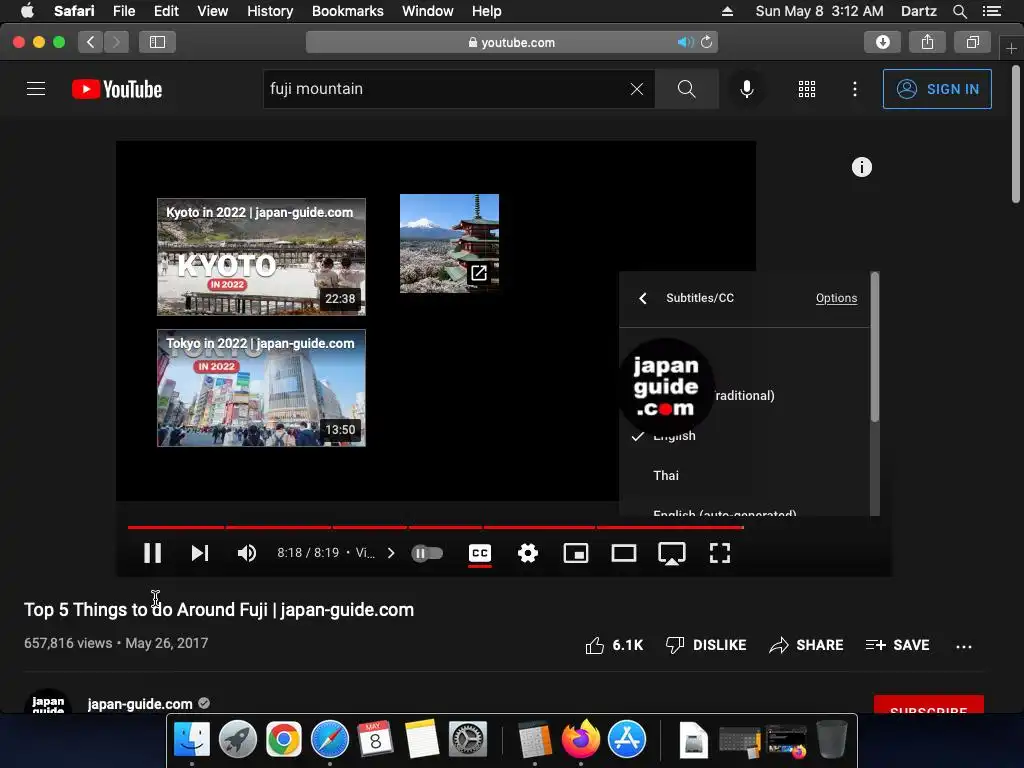Open more actions ellipsis under video
Image resolution: width=1024 pixels, height=768 pixels.
[x=963, y=647]
